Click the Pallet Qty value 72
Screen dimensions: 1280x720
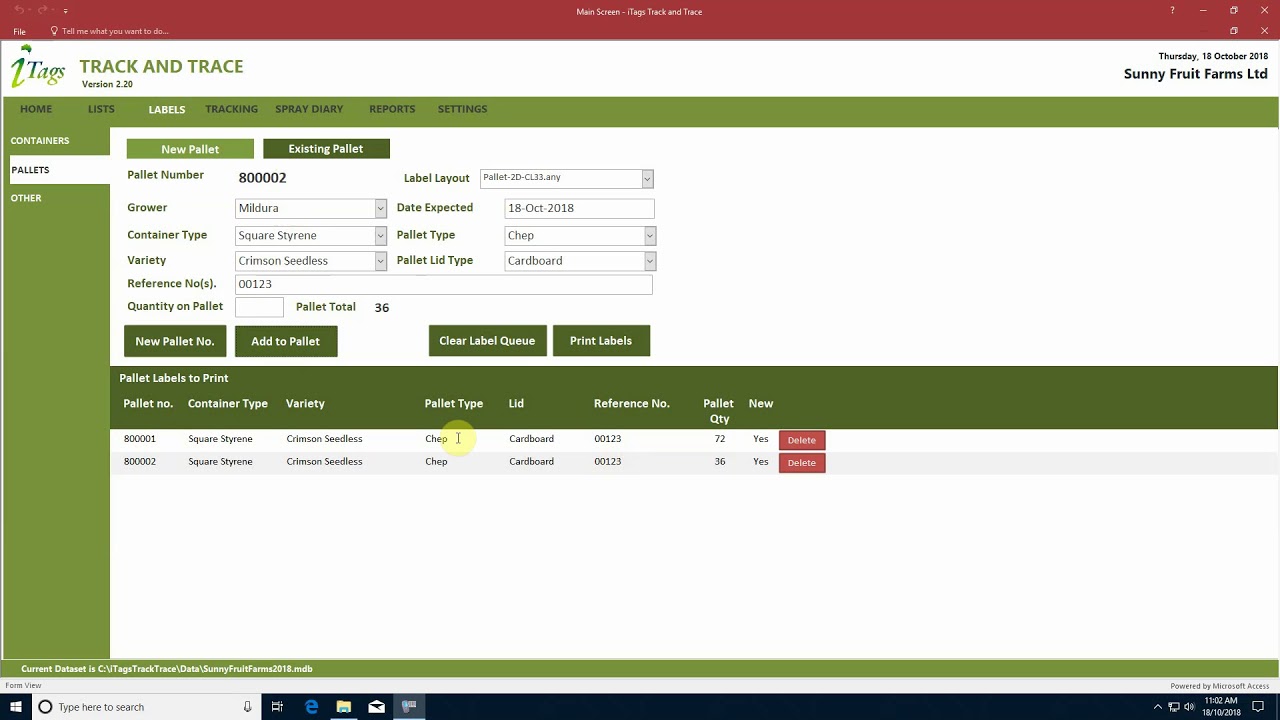point(720,439)
